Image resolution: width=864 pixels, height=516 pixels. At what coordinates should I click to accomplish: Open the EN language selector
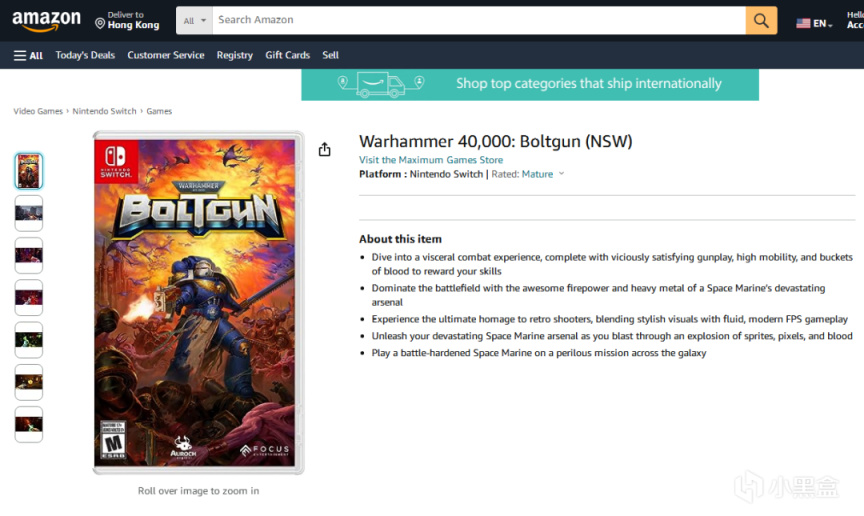click(x=814, y=23)
